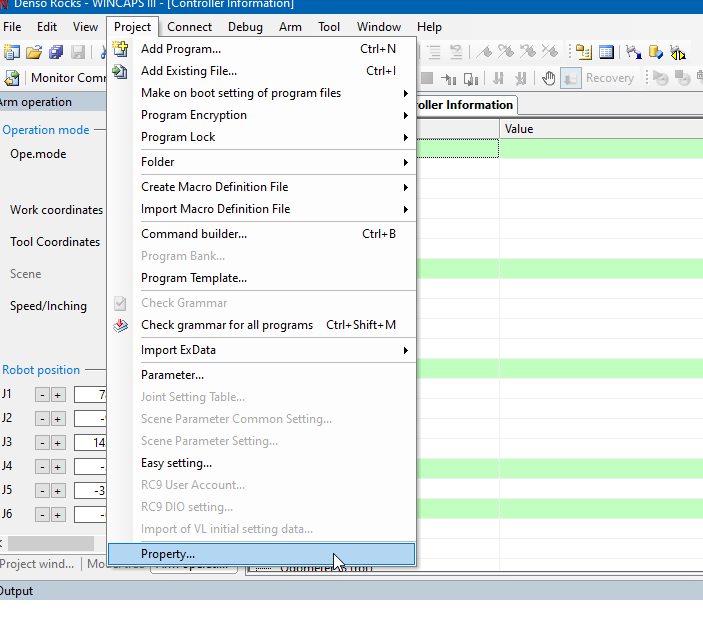Image resolution: width=703 pixels, height=622 pixels.
Task: Open Easy setting... from the menu
Action: tap(262, 463)
